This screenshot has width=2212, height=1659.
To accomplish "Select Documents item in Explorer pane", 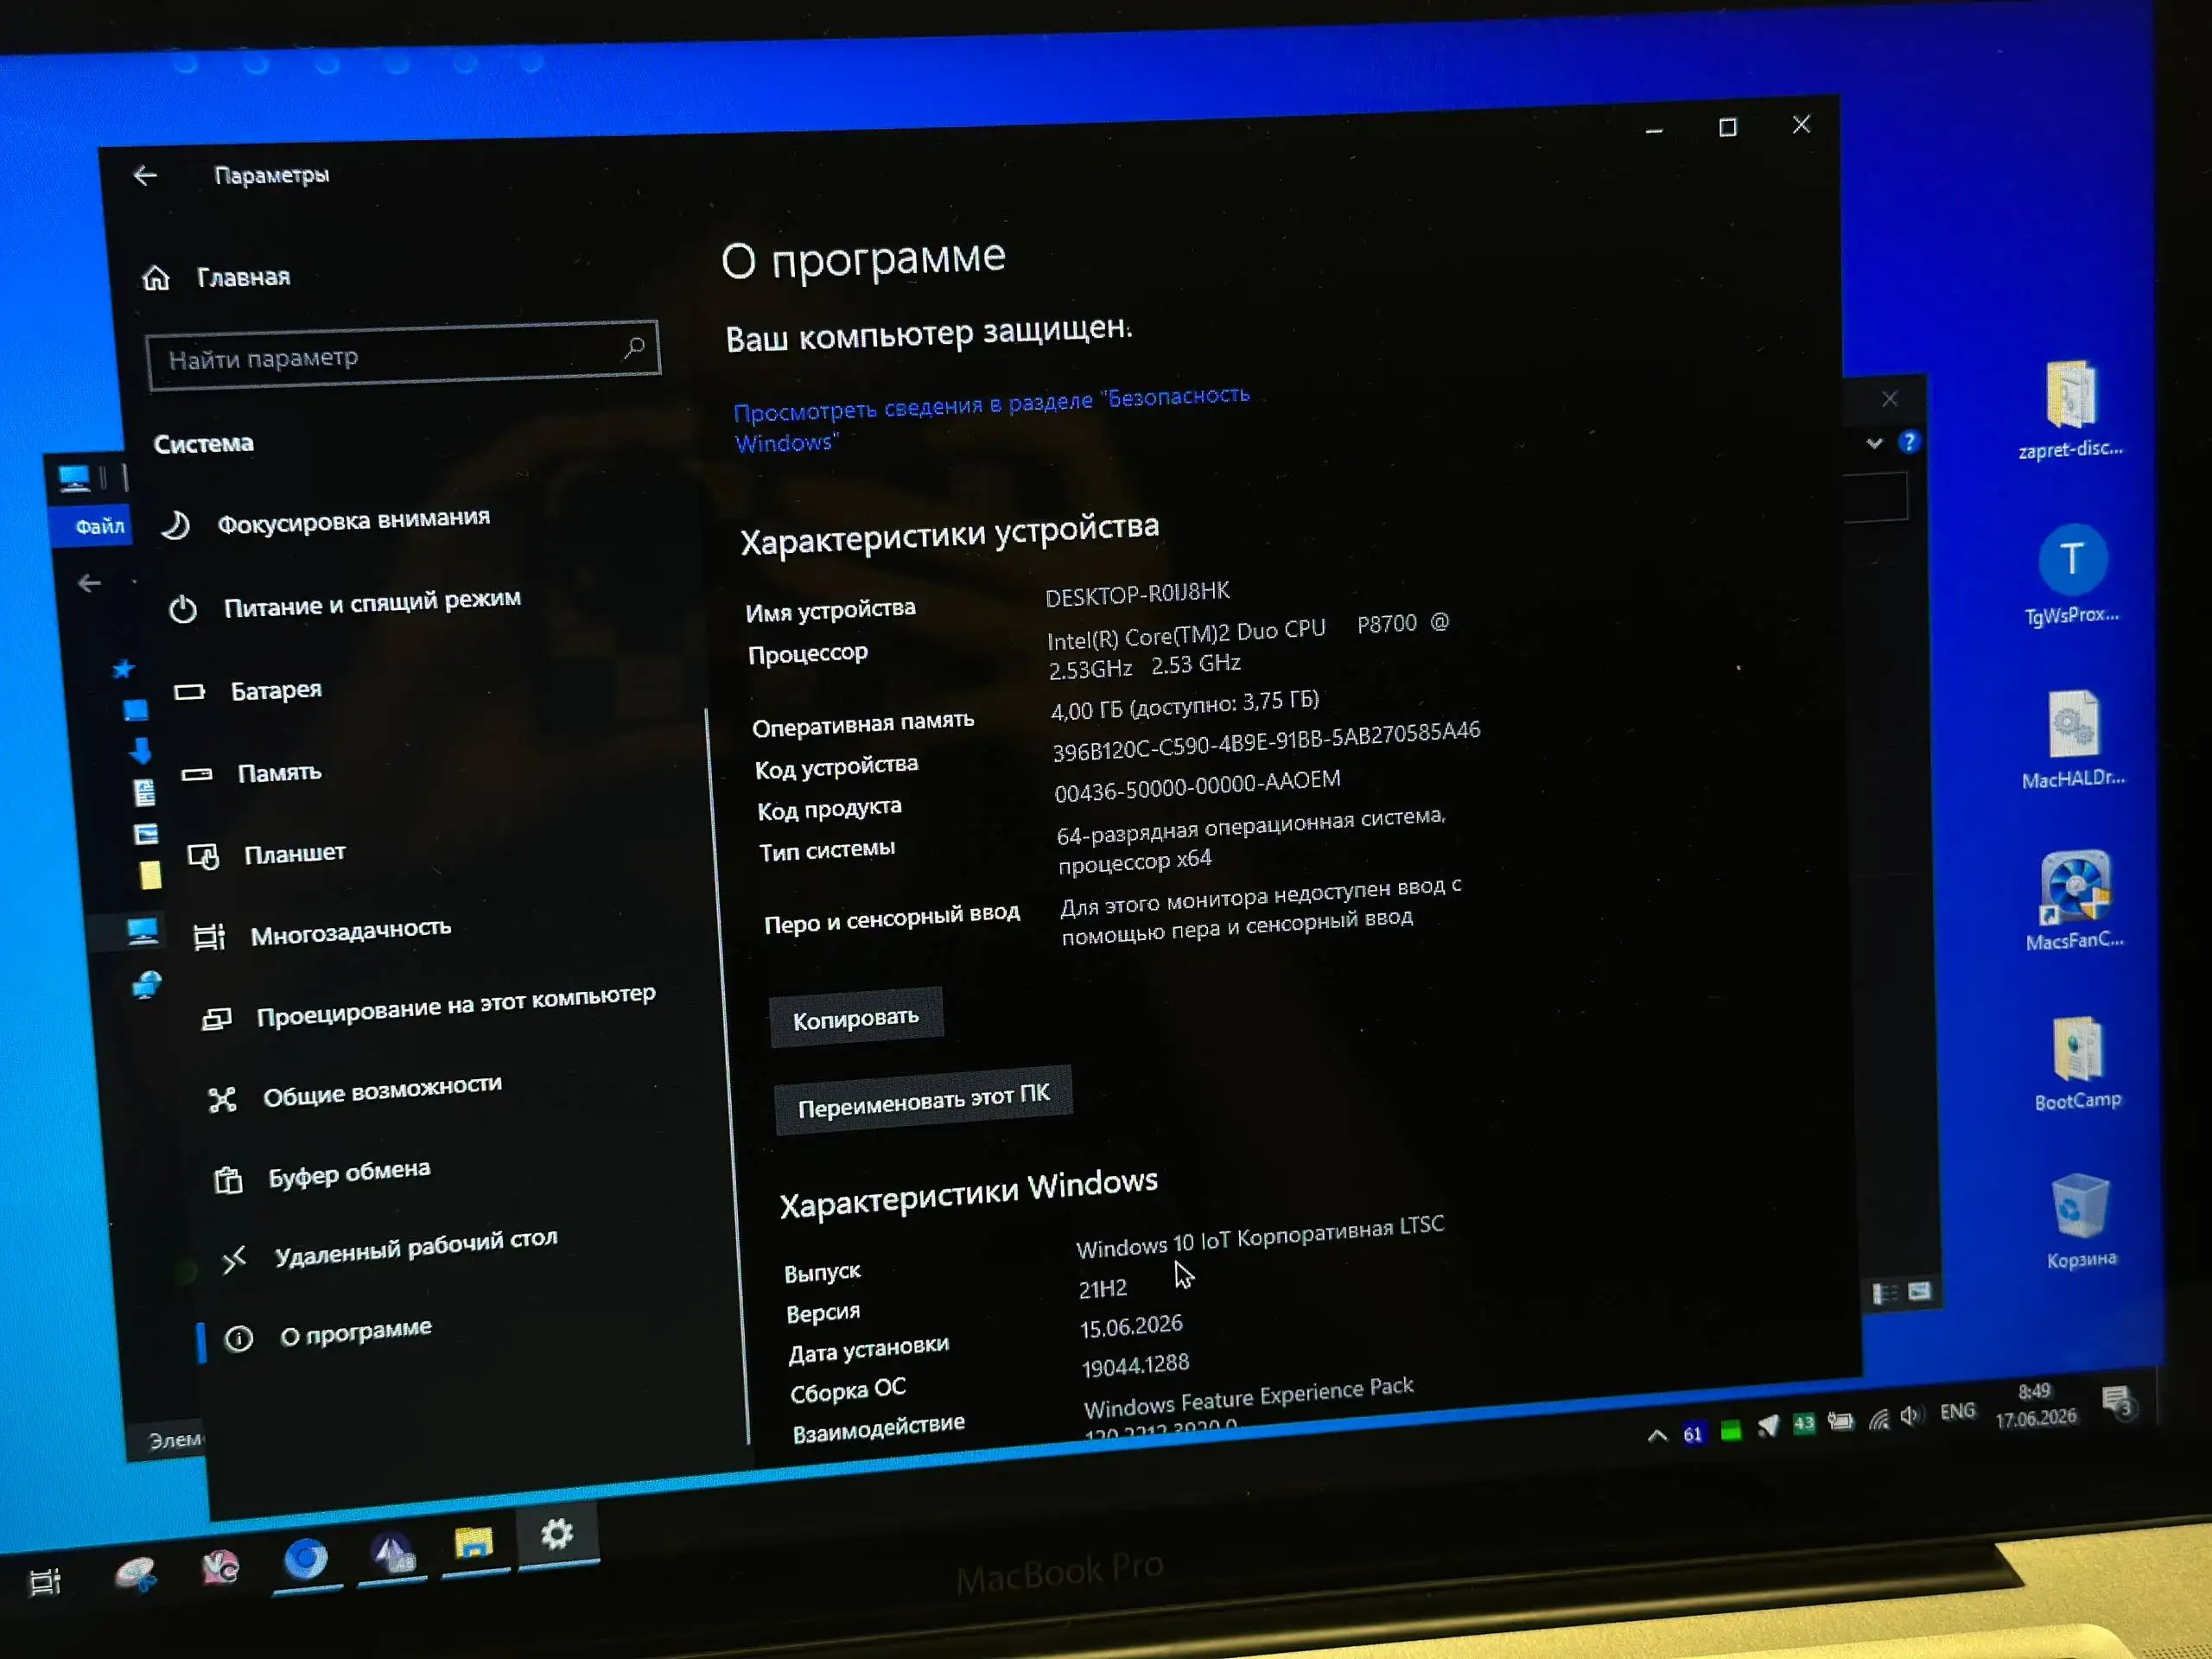I will click(x=144, y=792).
